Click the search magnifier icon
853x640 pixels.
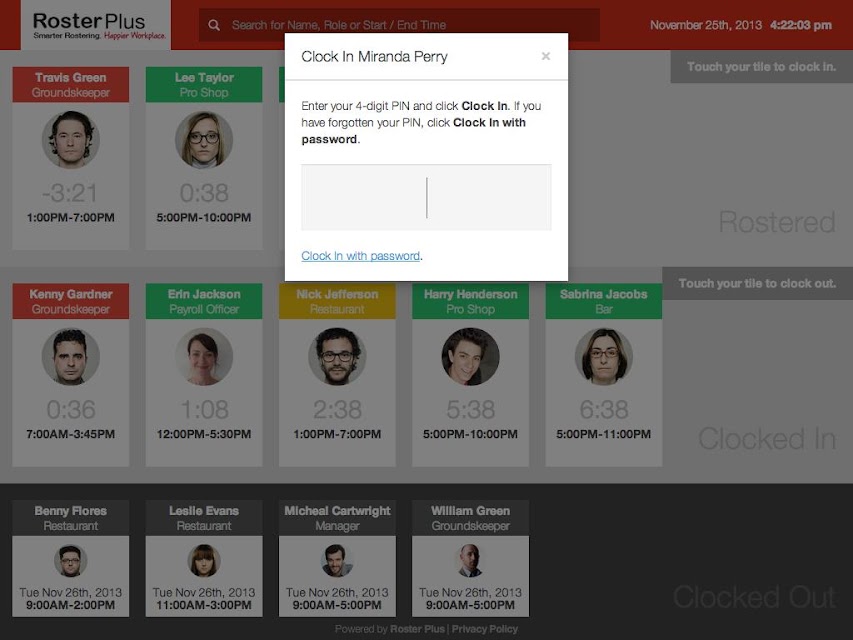pyautogui.click(x=214, y=25)
